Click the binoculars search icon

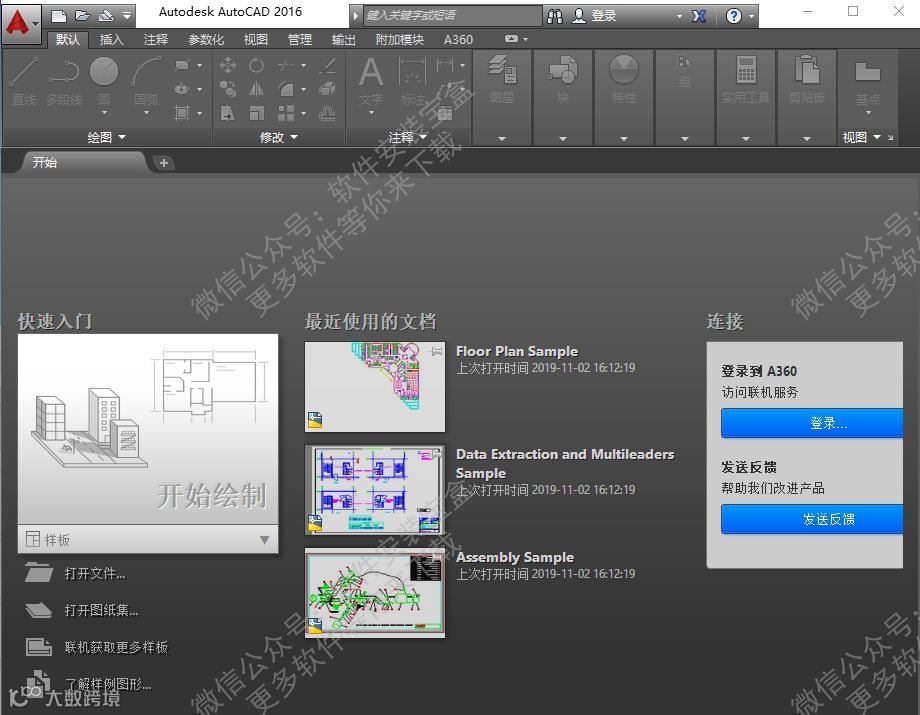click(x=554, y=16)
